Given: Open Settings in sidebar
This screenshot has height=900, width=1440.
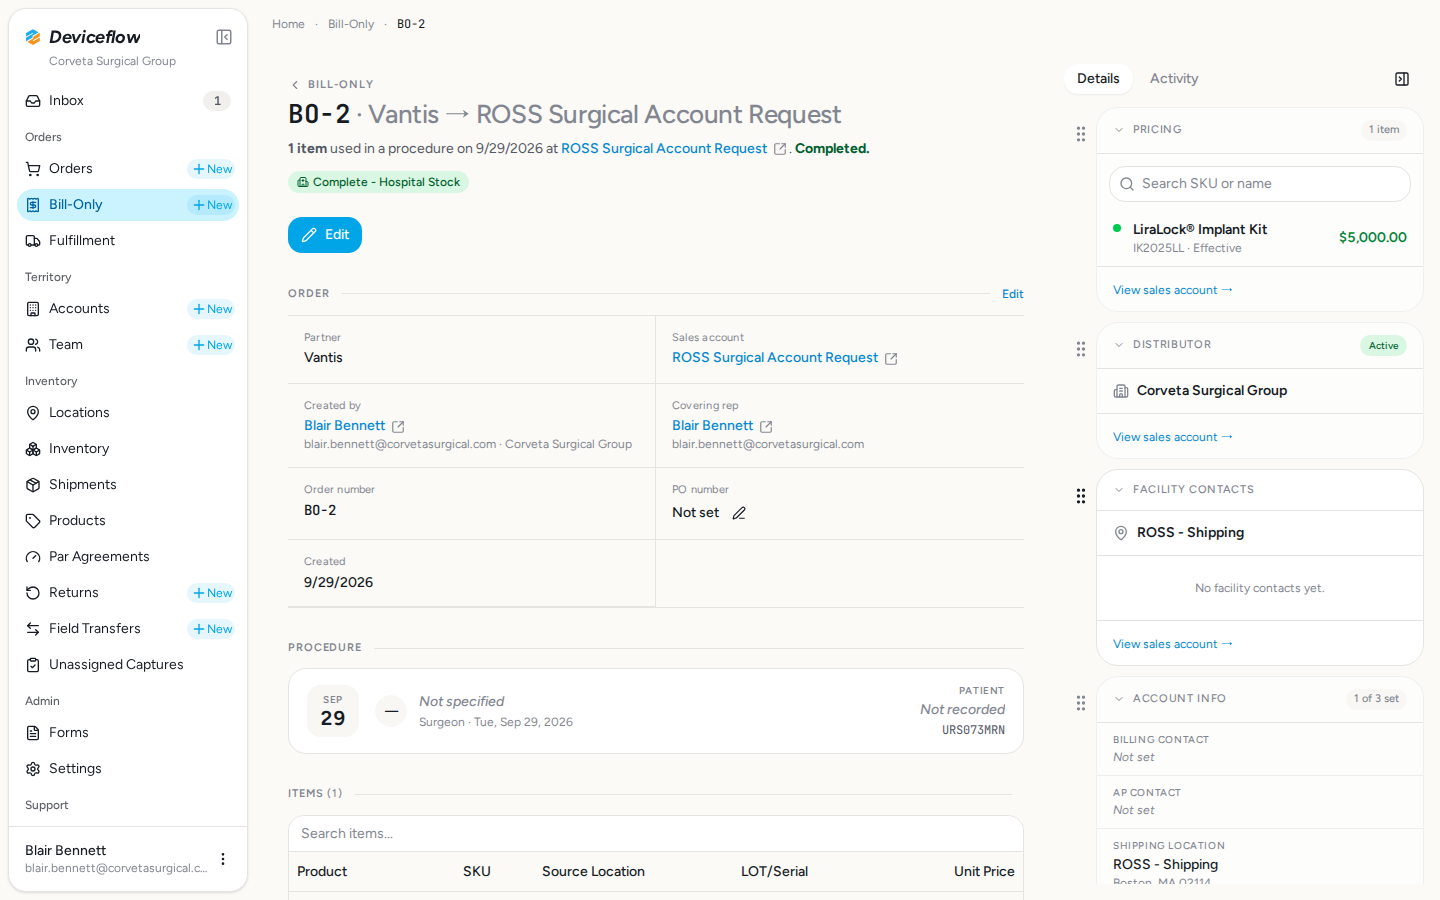Looking at the screenshot, I should 128,769.
